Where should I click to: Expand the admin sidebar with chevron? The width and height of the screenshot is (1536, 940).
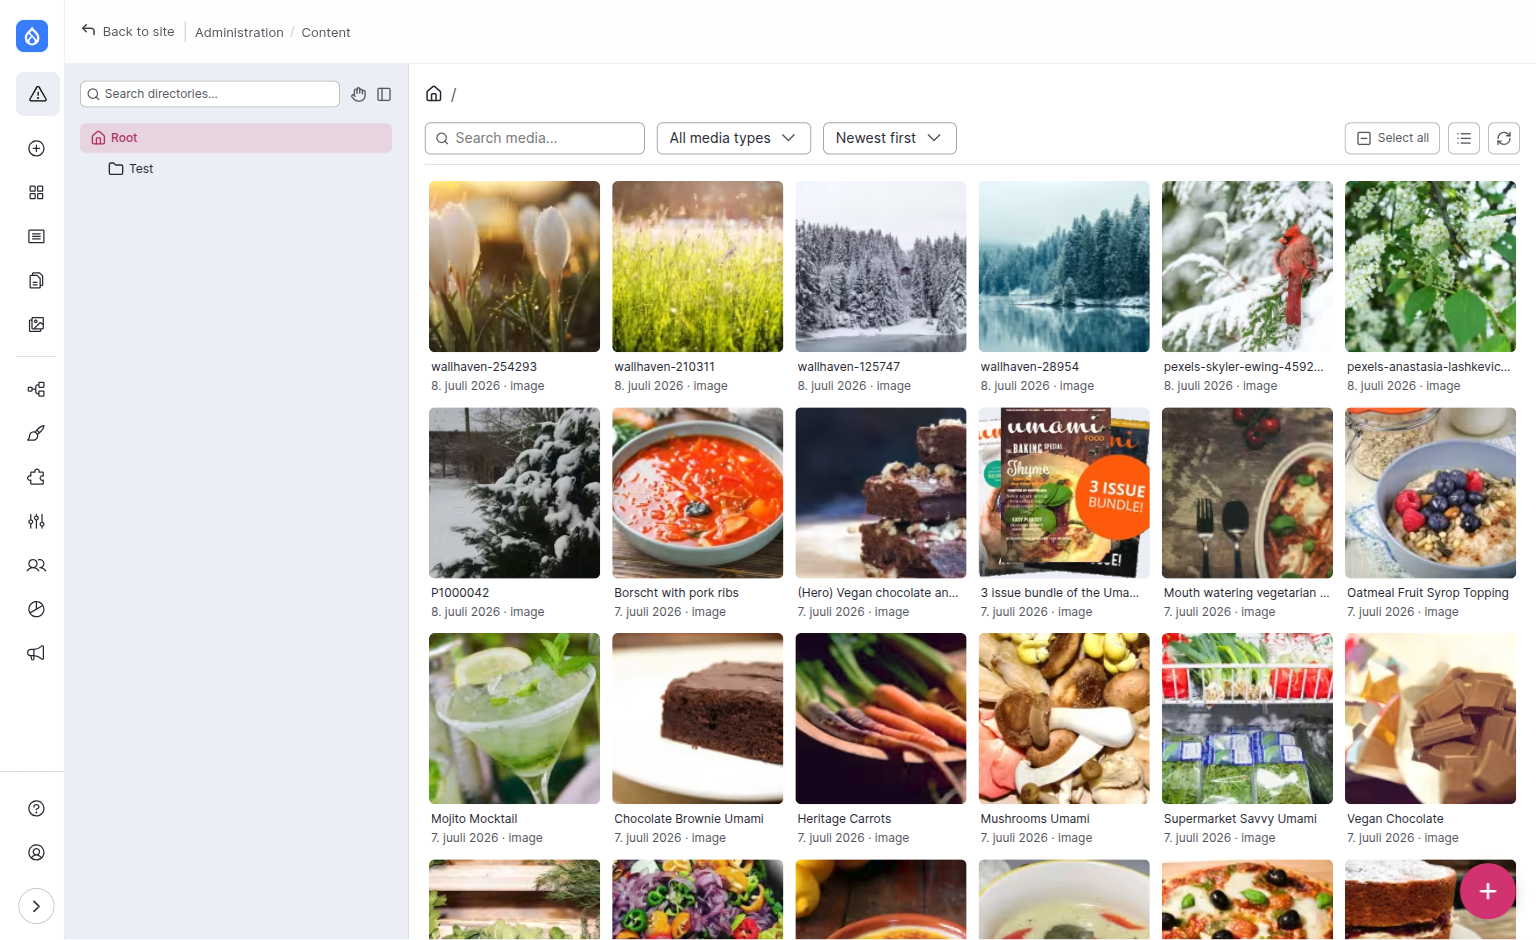(36, 906)
